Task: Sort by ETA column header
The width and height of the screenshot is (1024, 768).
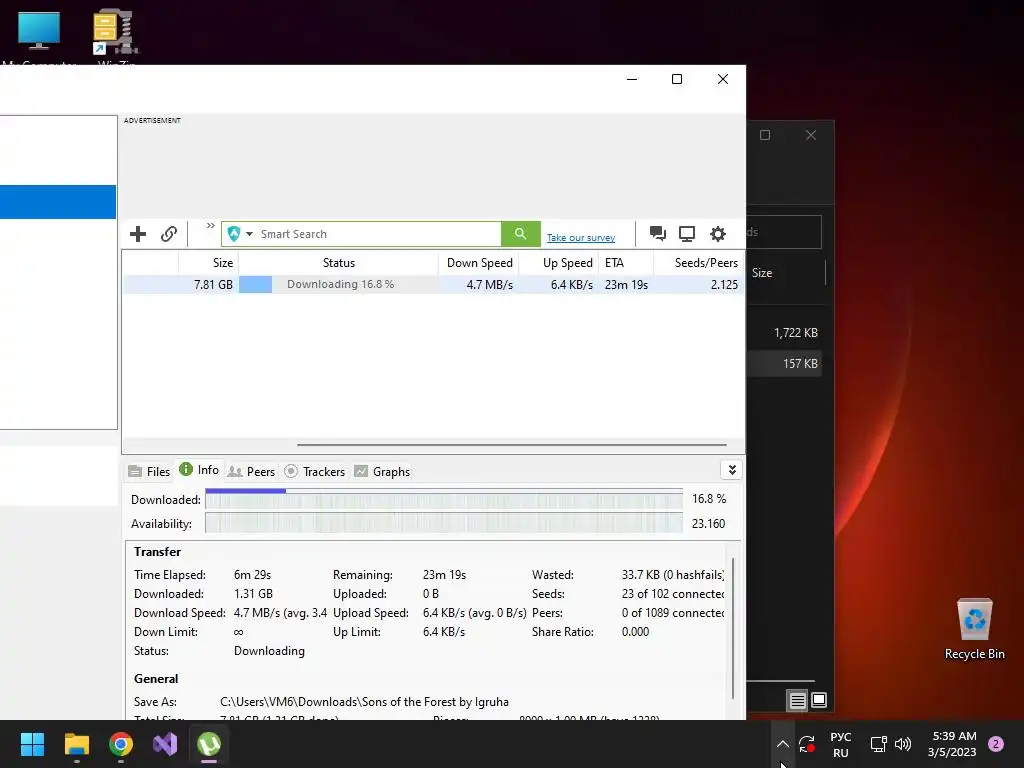Action: tap(626, 263)
